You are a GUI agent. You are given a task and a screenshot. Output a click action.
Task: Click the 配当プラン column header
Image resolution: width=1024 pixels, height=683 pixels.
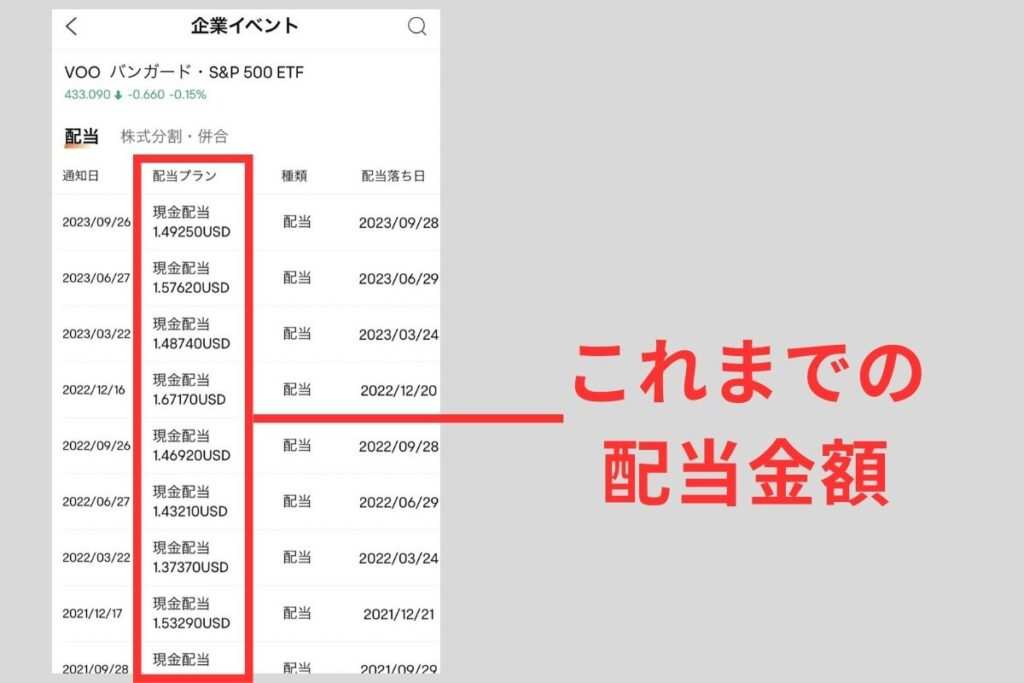coord(184,176)
